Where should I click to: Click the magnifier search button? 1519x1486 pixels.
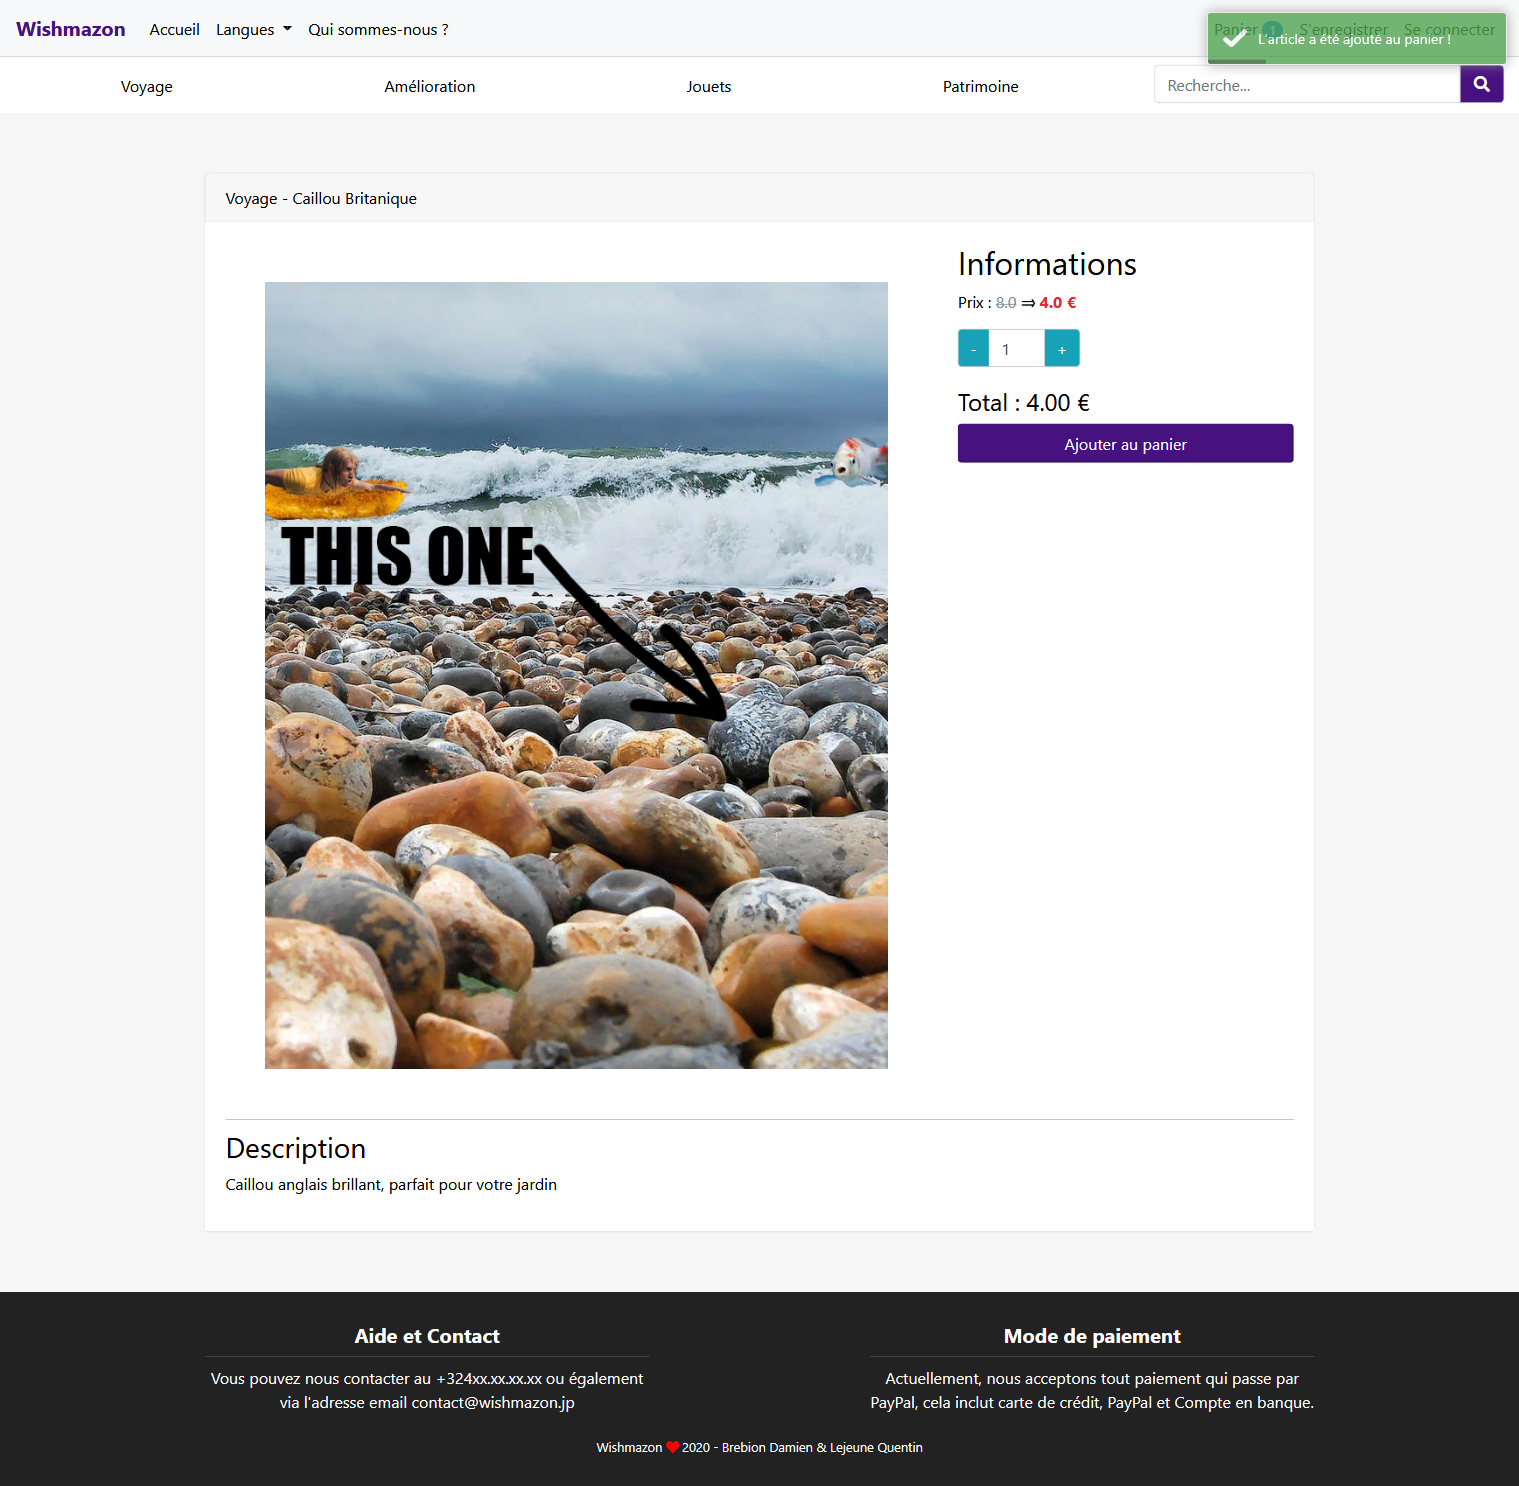coord(1481,85)
